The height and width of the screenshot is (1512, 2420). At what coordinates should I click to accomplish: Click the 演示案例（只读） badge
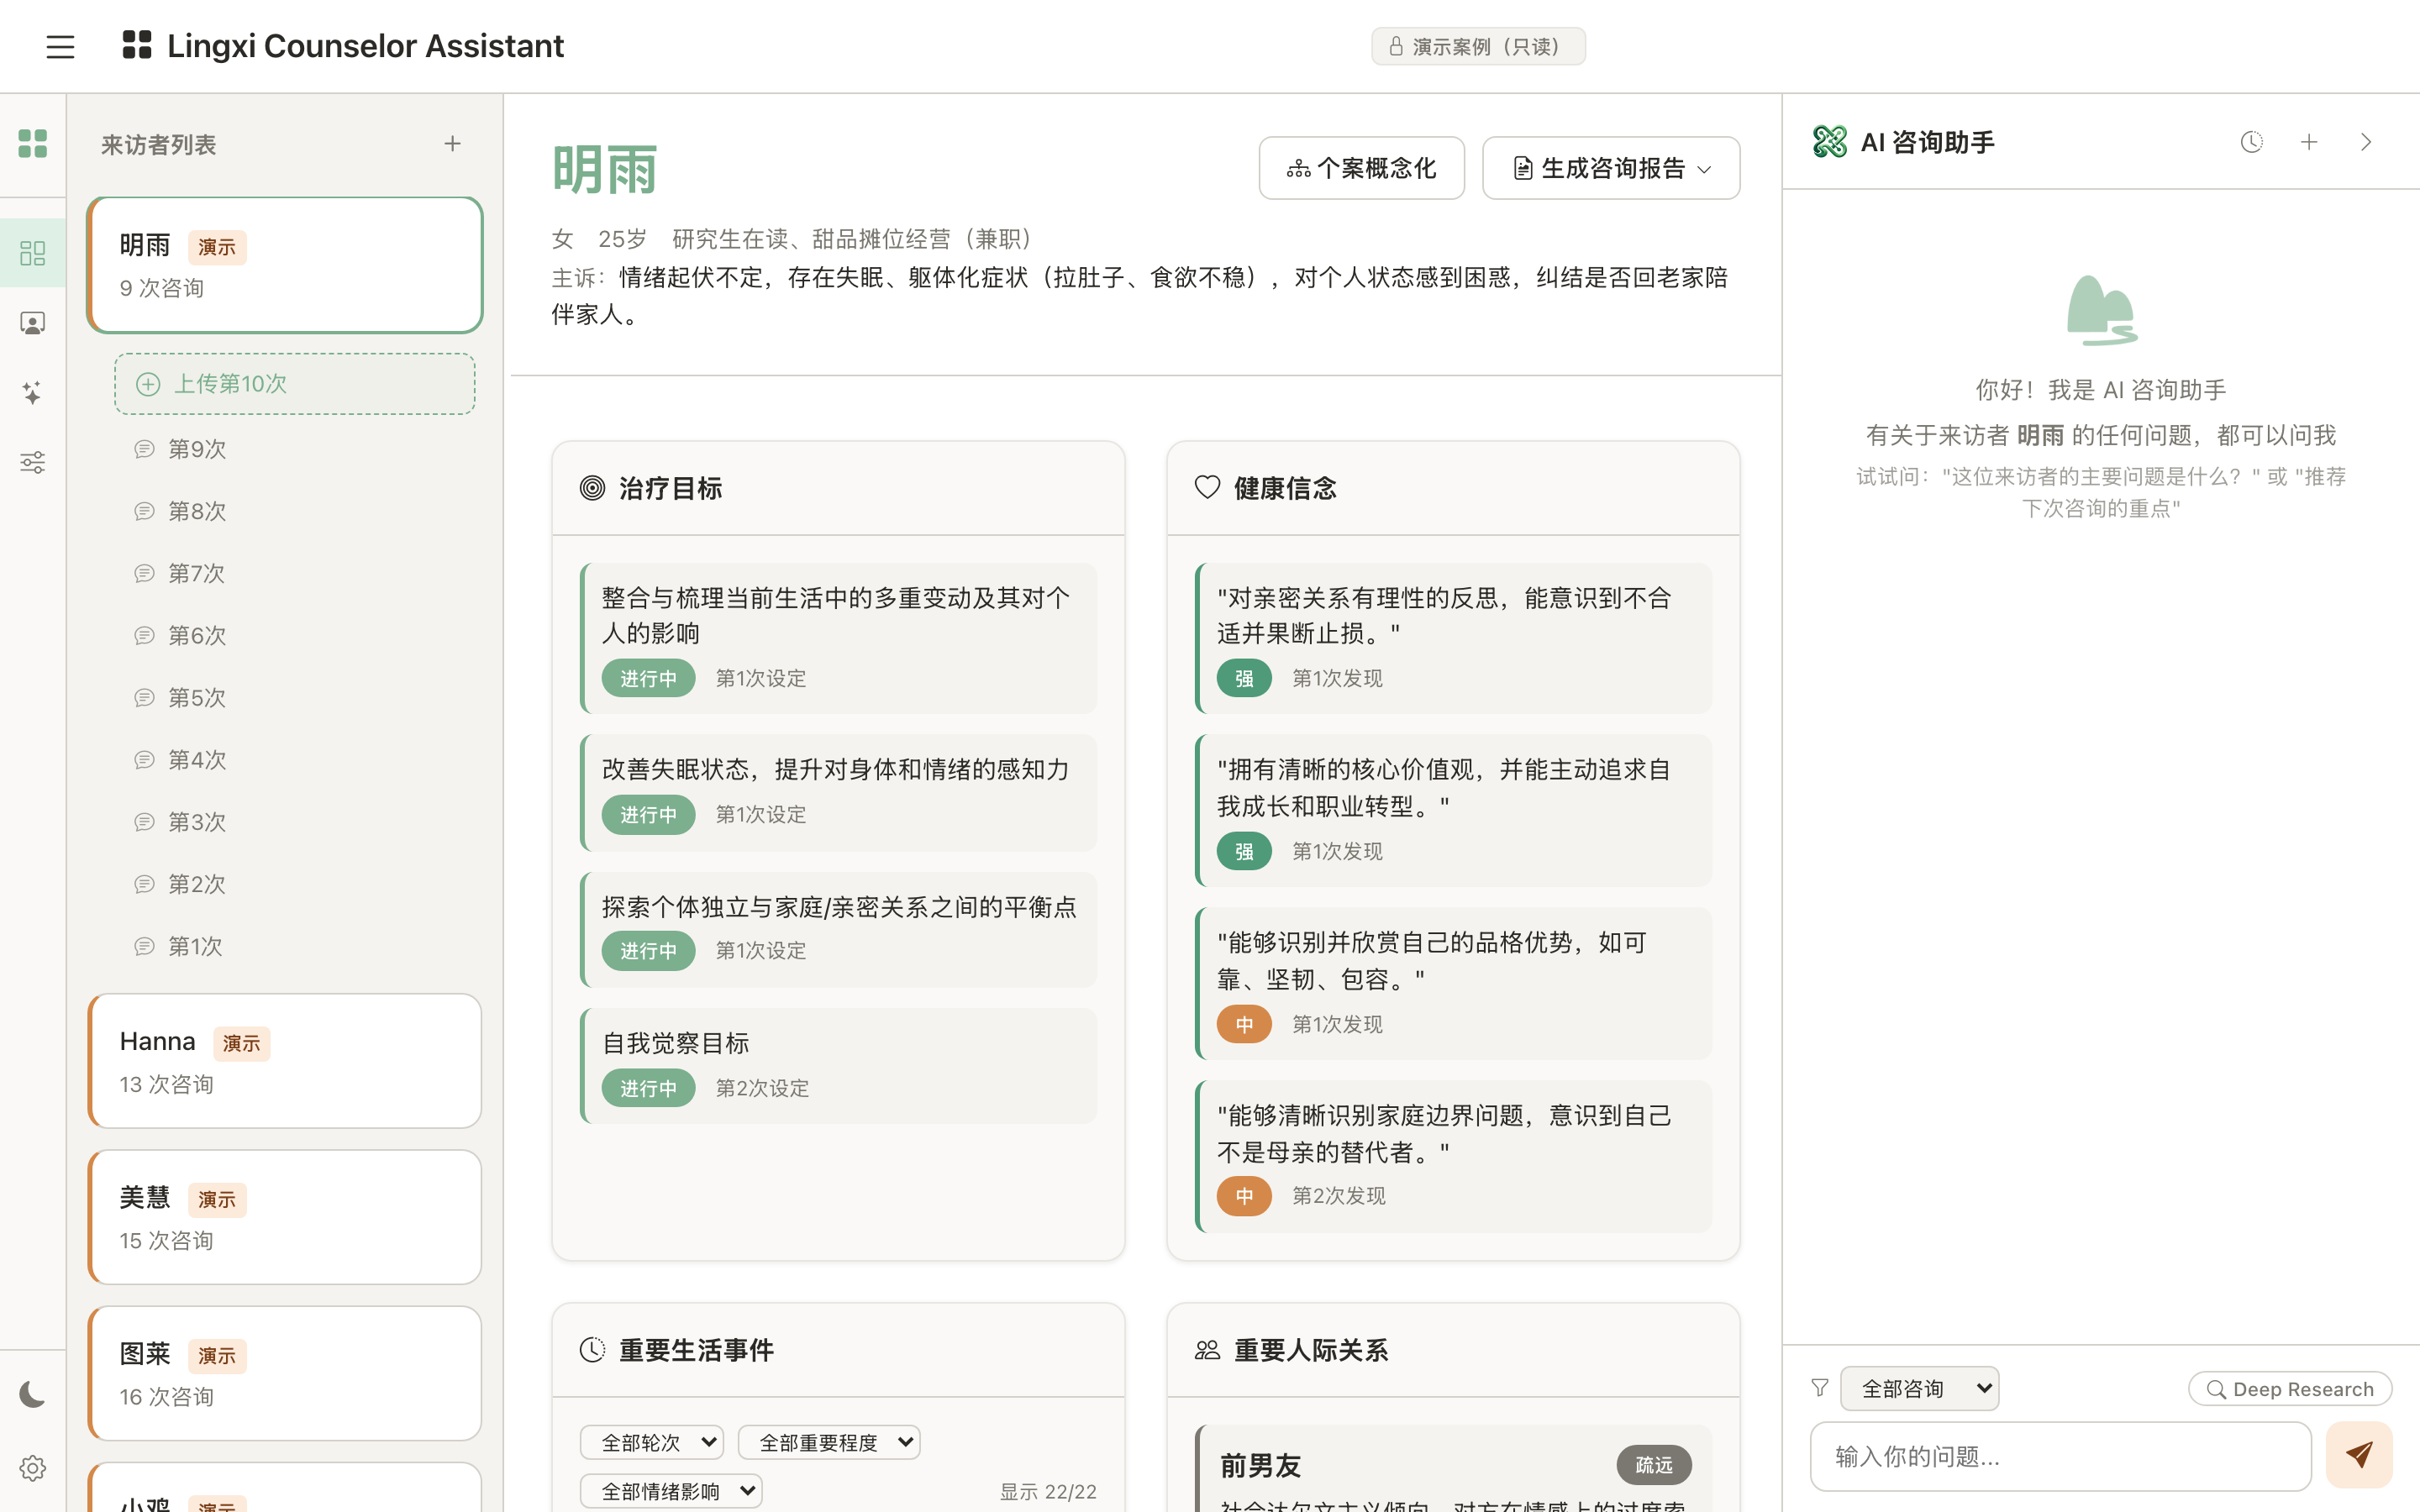click(1478, 47)
